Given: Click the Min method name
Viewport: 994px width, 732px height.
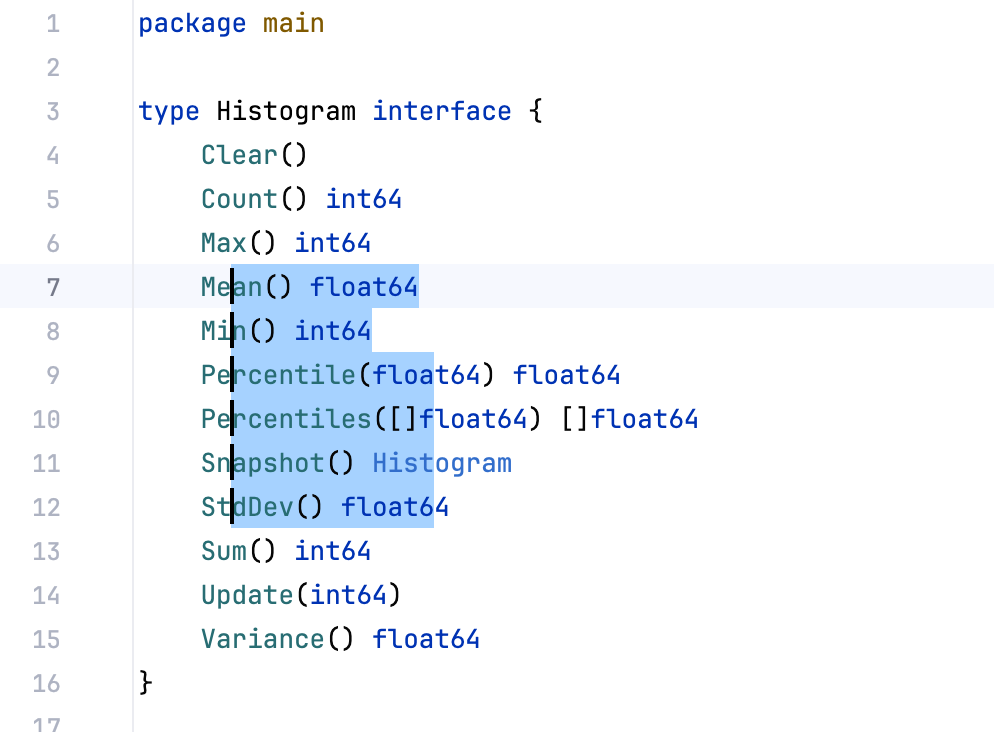Looking at the screenshot, I should click(x=224, y=331).
